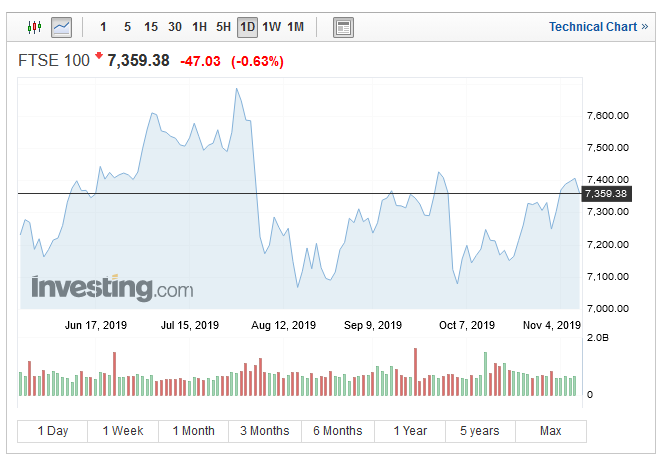This screenshot has width=670, height=459.
Task: Set interval to 5 minutes
Action: (x=127, y=27)
